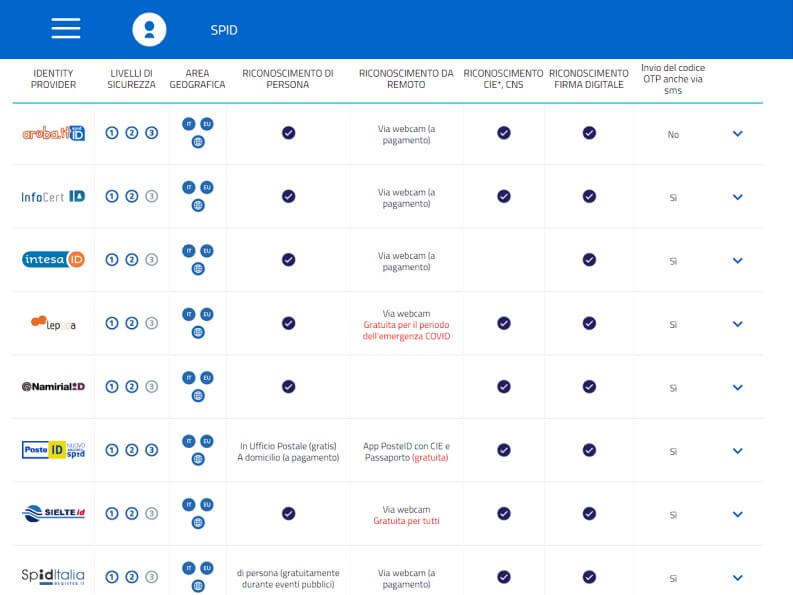Click security level 3 in Poste ID row
The image size is (793, 595).
(151, 450)
